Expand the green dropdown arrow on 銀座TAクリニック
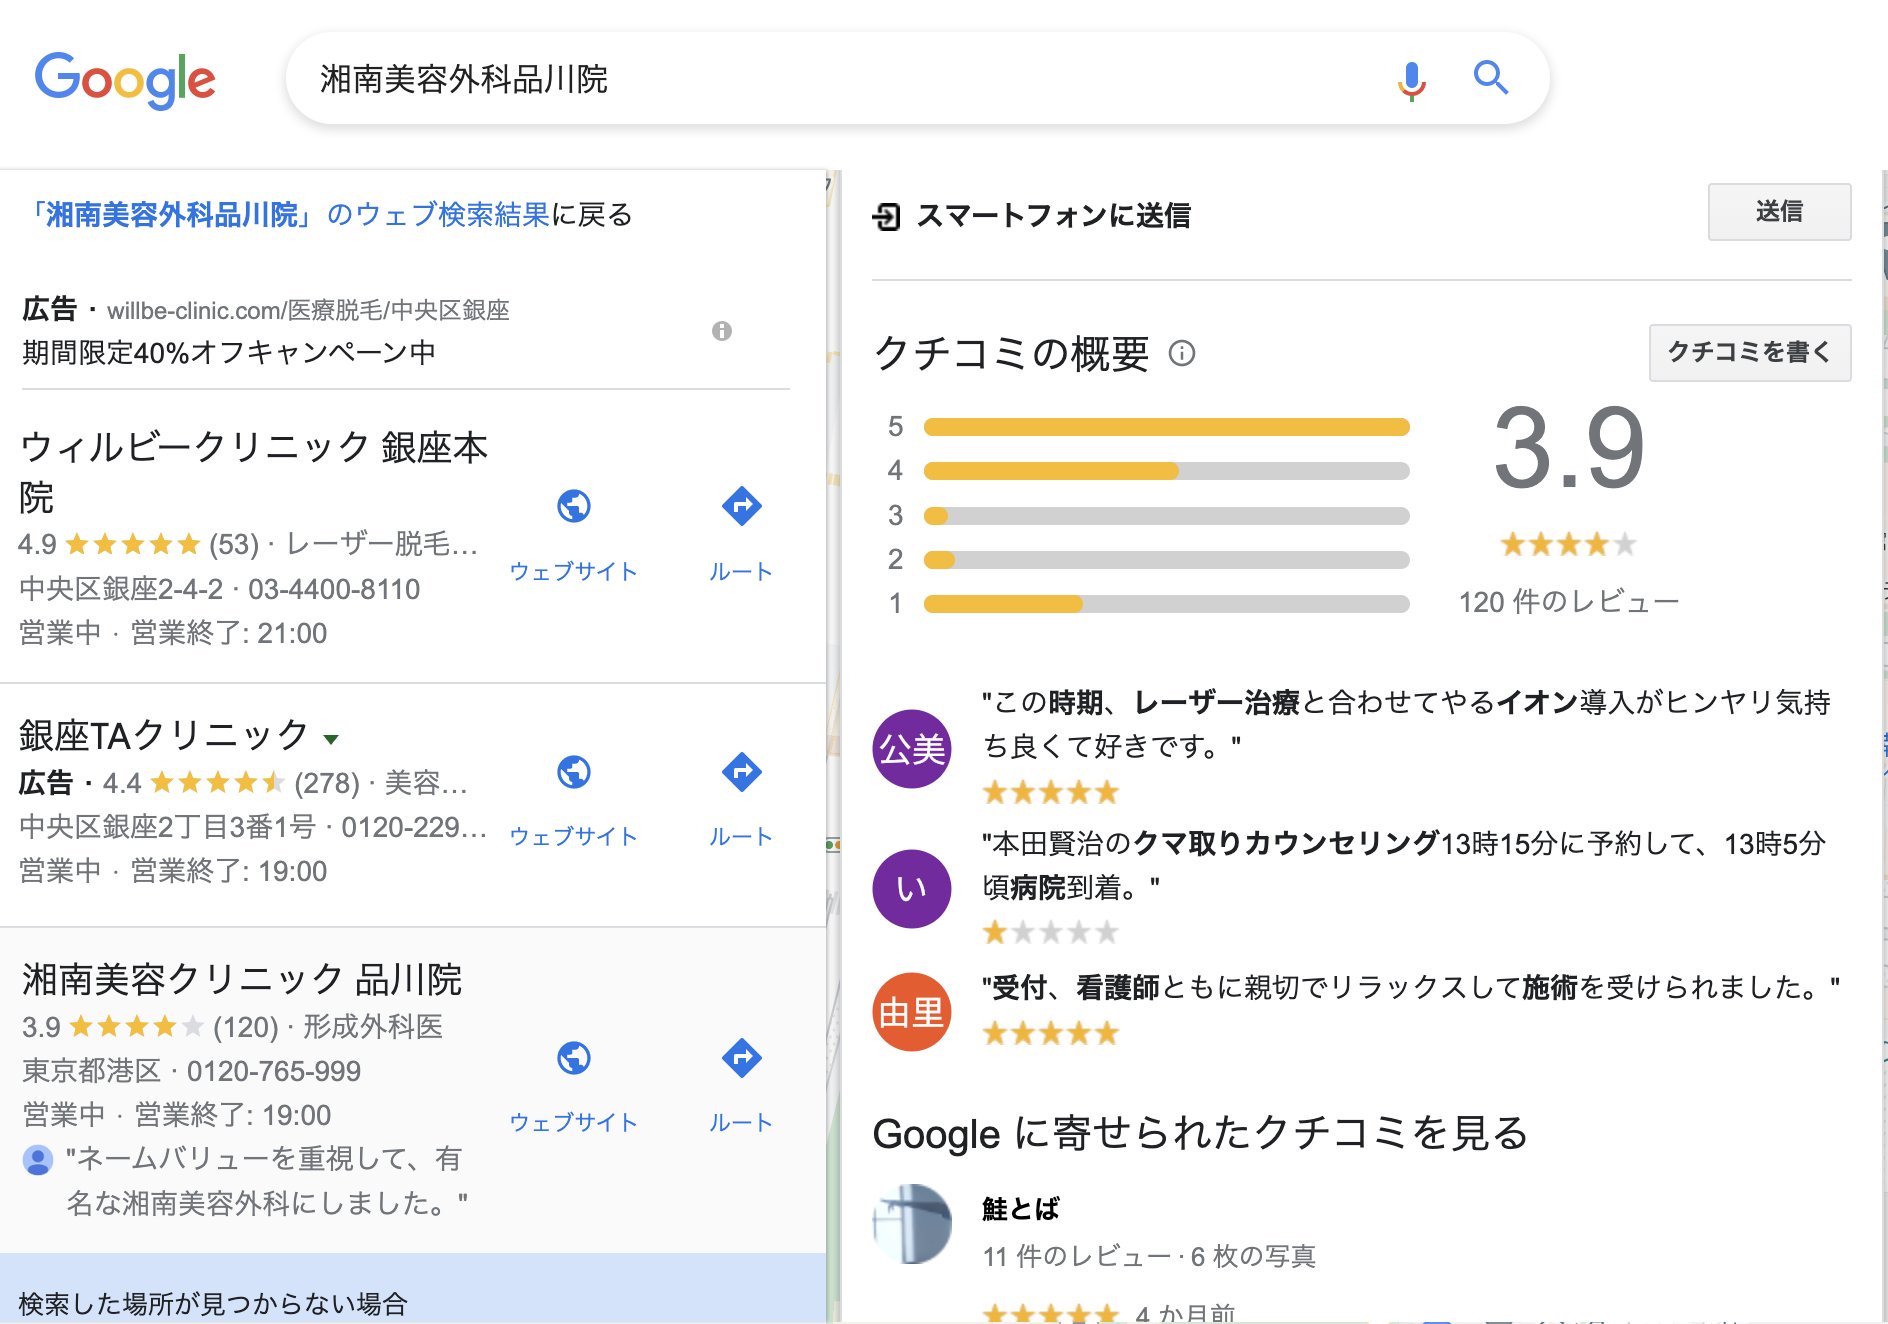This screenshot has width=1888, height=1324. click(330, 737)
